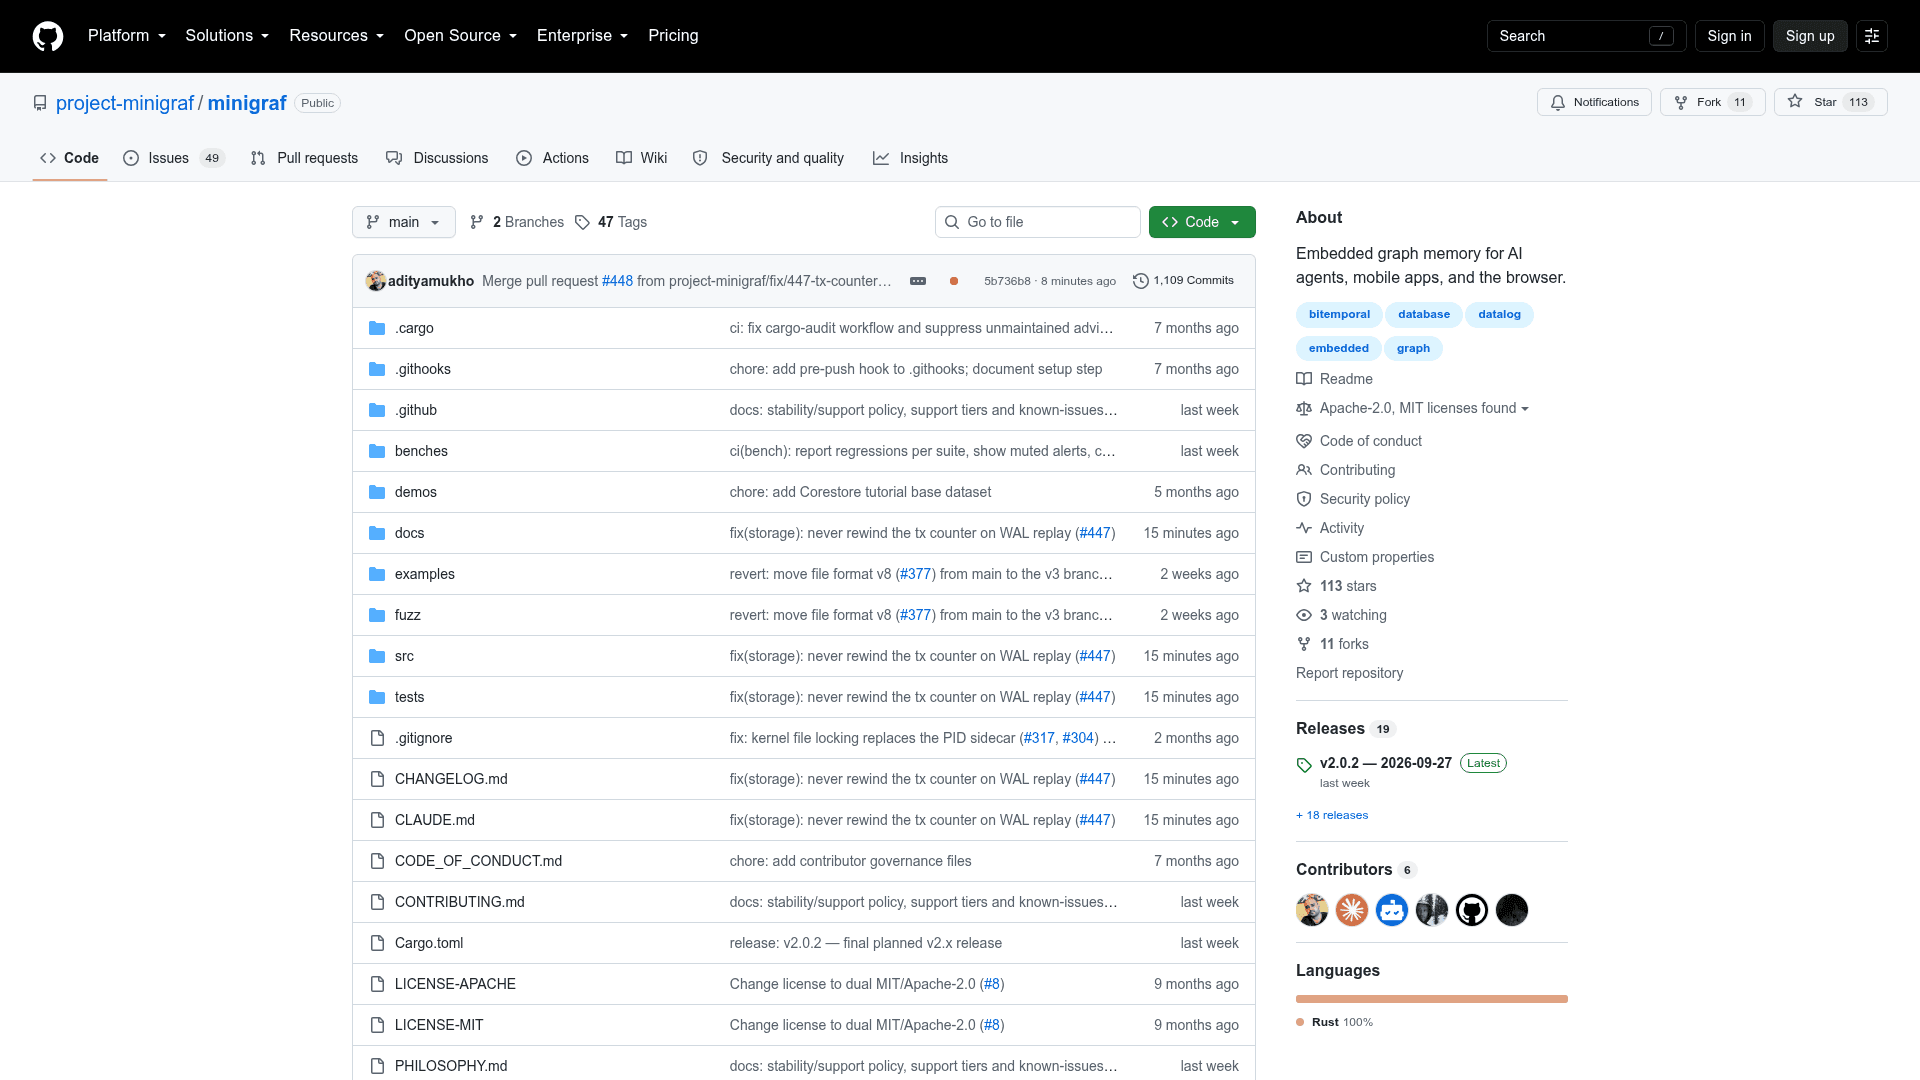The image size is (1920, 1080).
Task: Open the header settings sliders icon
Action: click(x=1872, y=36)
